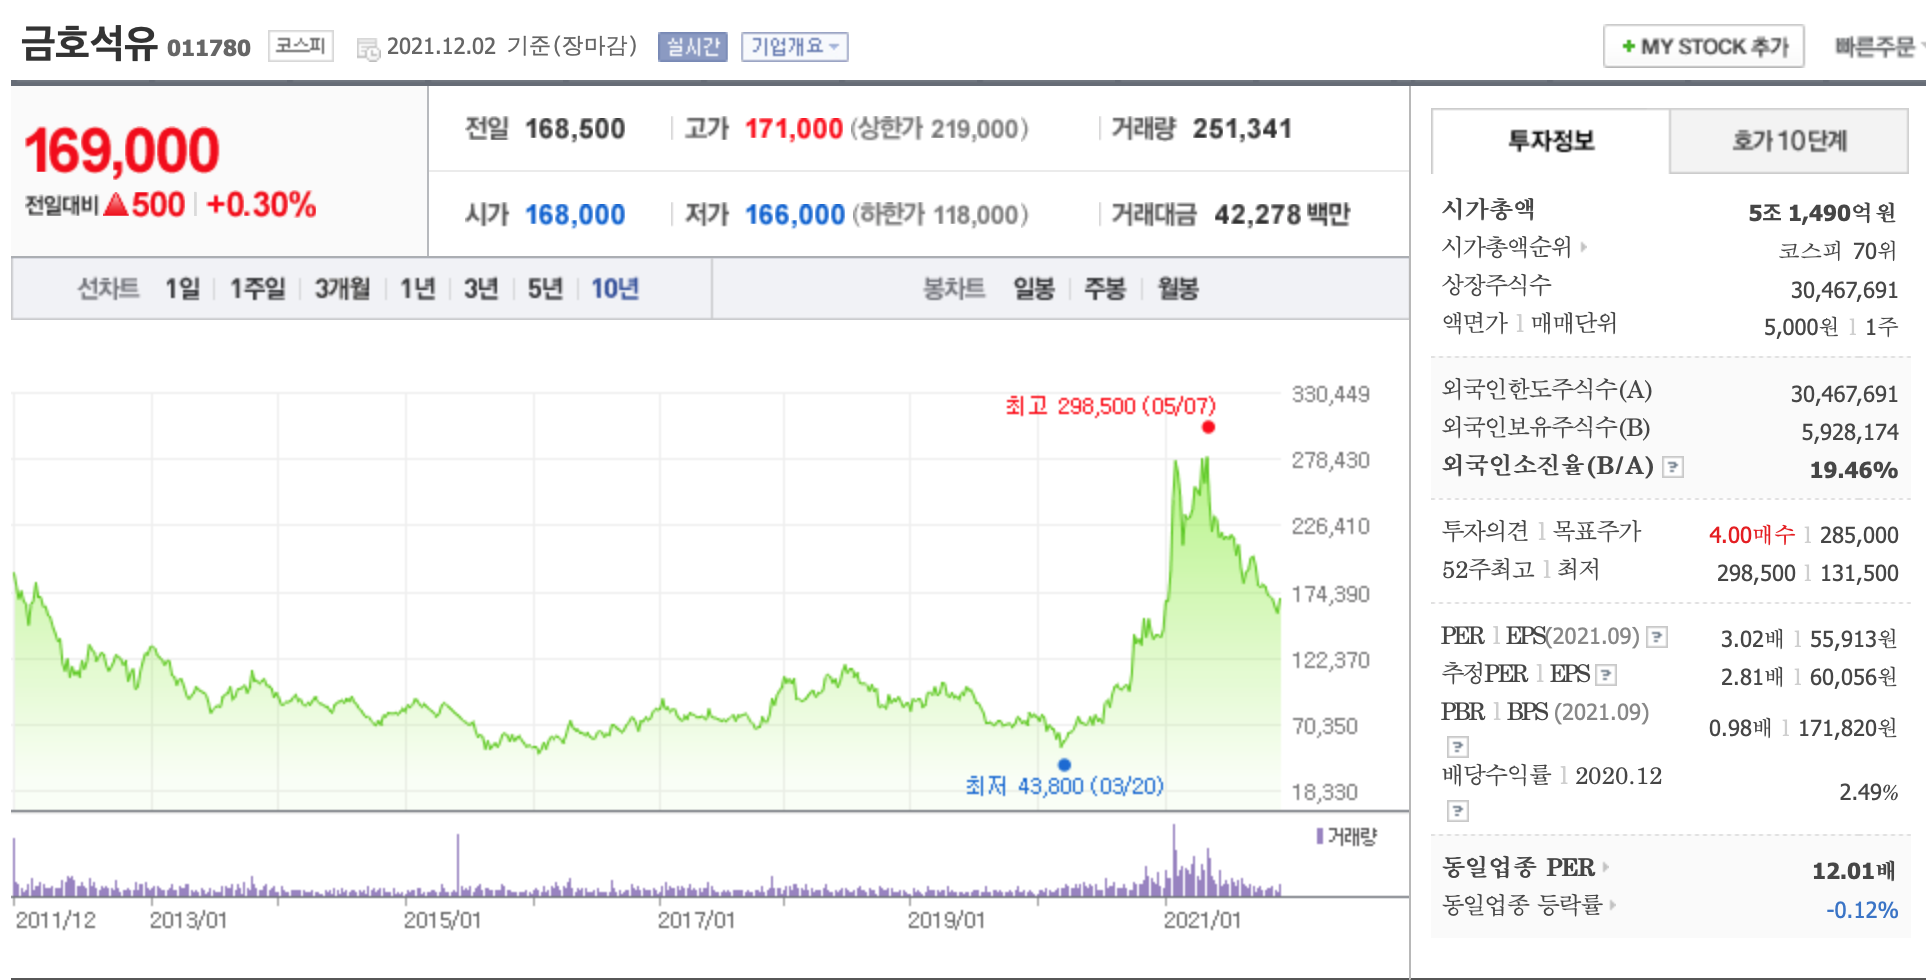The width and height of the screenshot is (1926, 980).
Task: Switch to 주봉 candle chart
Action: coord(1105,289)
